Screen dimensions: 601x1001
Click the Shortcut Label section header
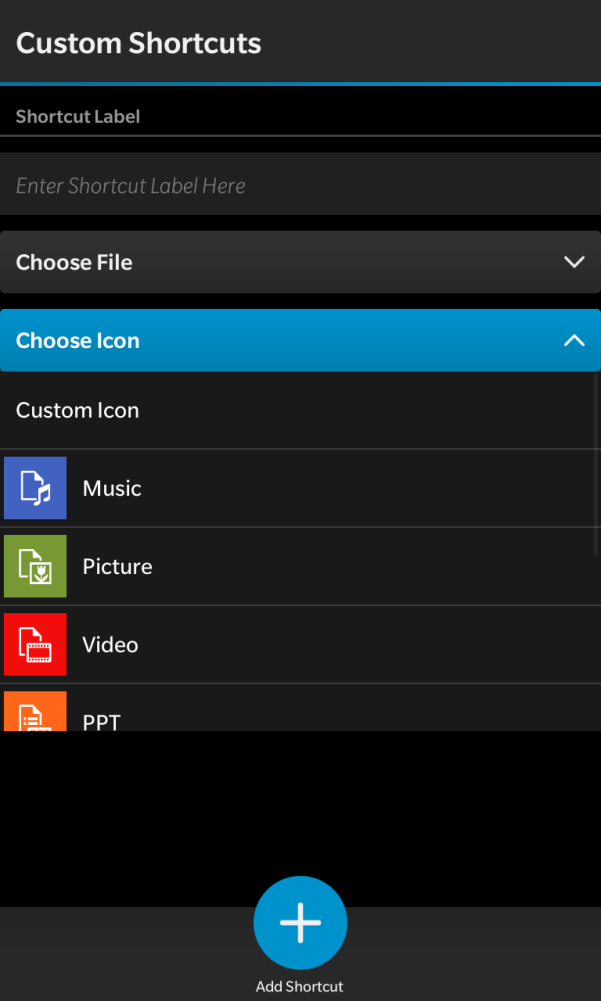point(78,117)
